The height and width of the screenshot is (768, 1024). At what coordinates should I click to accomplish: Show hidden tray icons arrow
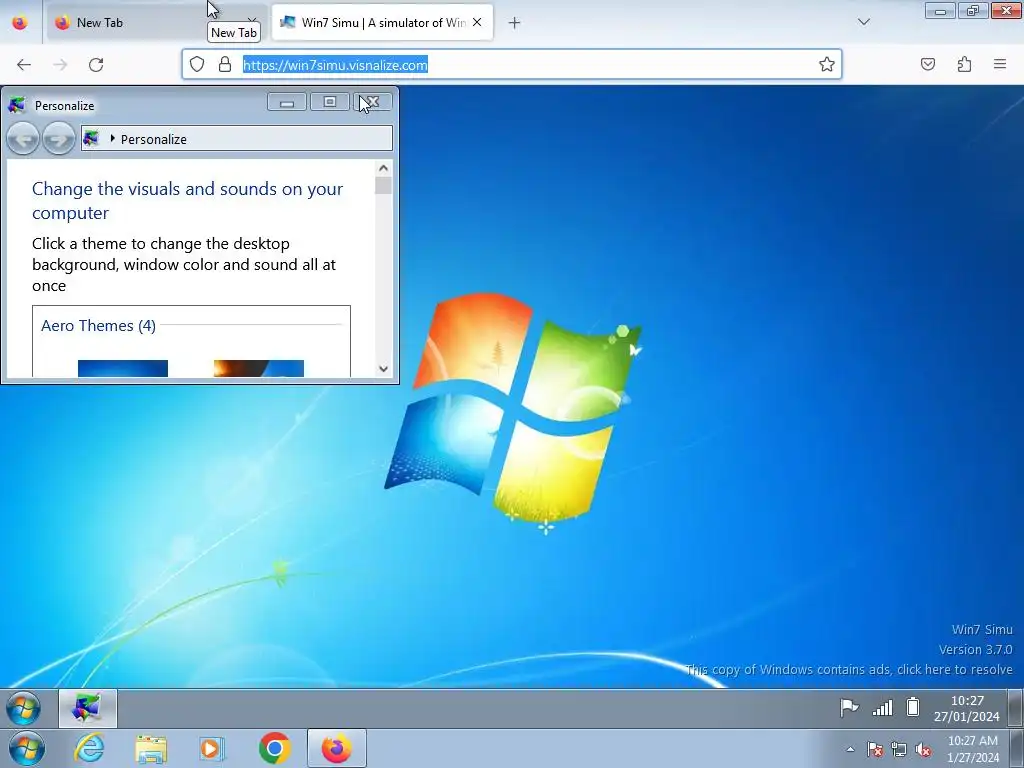click(850, 749)
